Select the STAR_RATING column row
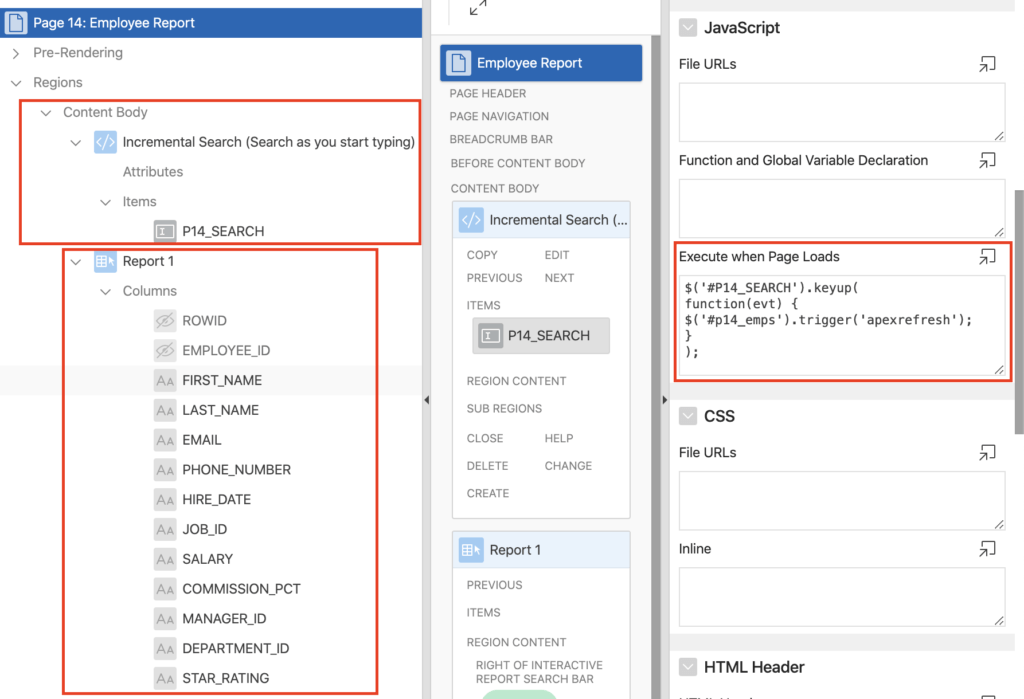This screenshot has width=1024, height=699. pos(211,678)
